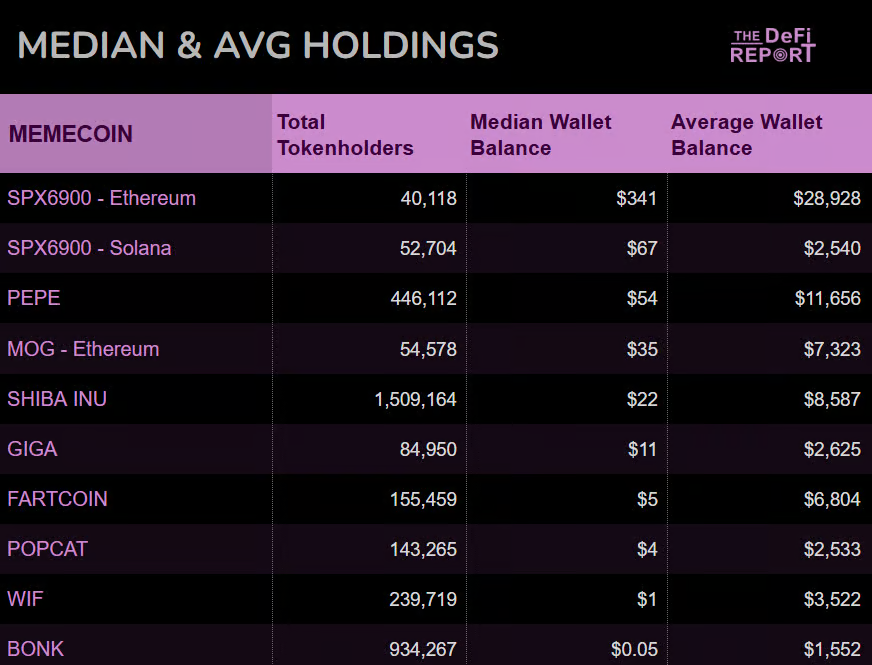
Task: Click the Median Wallet Balance header
Action: coord(541,135)
